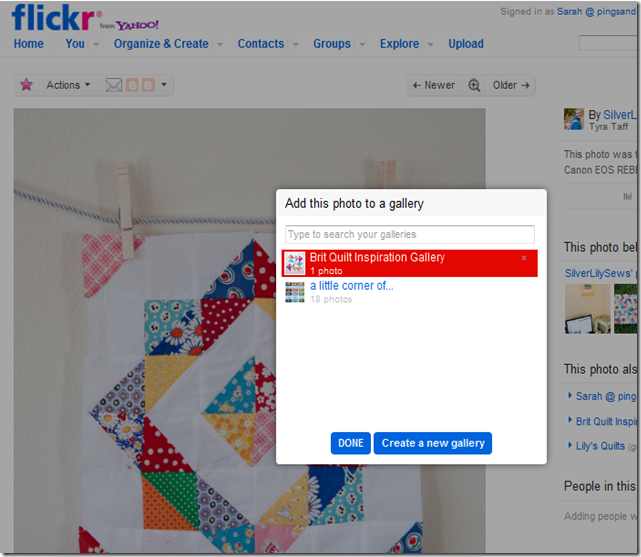
Task: Click the zoom magnifier icon between Newer and Older
Action: pyautogui.click(x=474, y=85)
